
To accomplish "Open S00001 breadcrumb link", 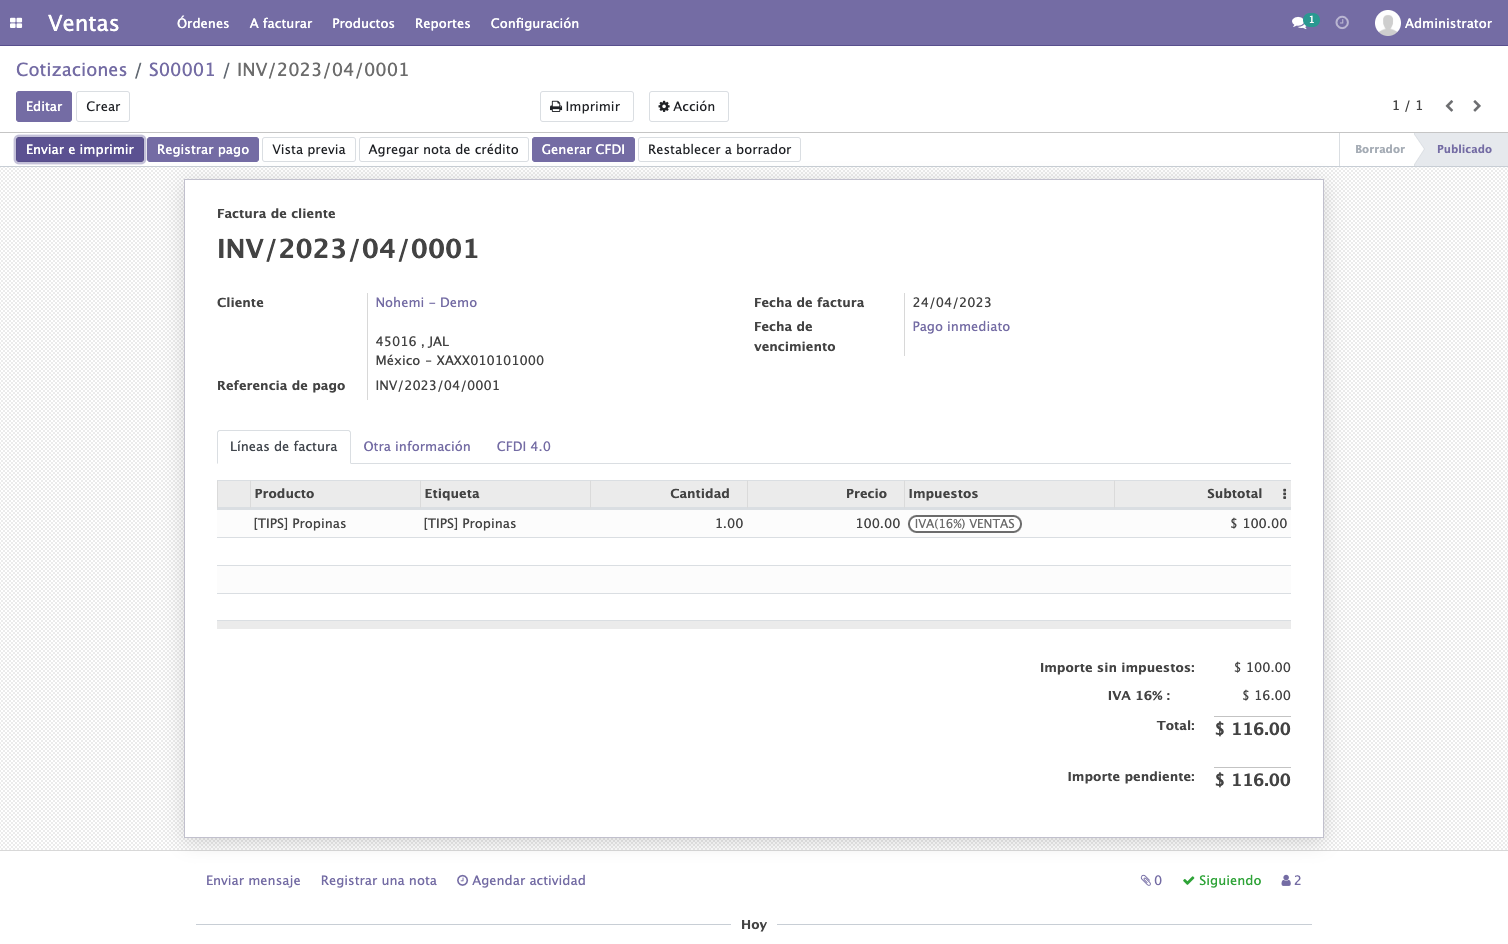I will 182,70.
